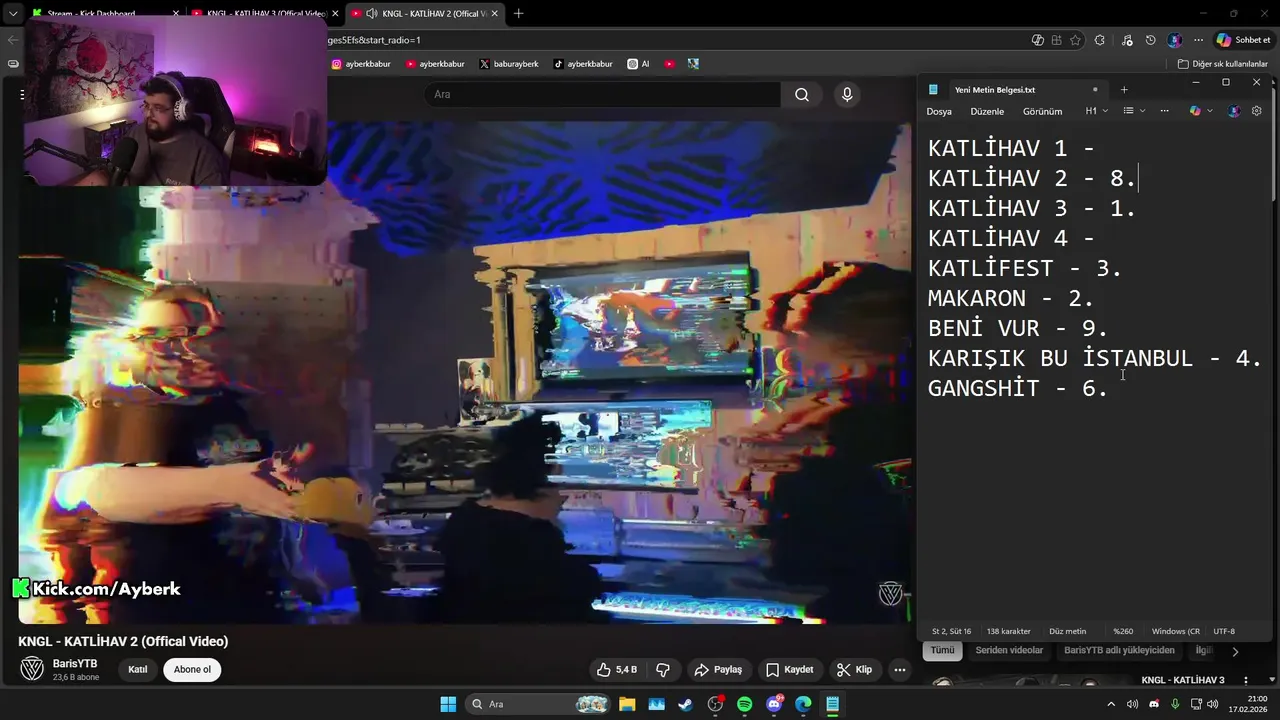Click the %260 zoom level in status bar

click(x=1123, y=632)
